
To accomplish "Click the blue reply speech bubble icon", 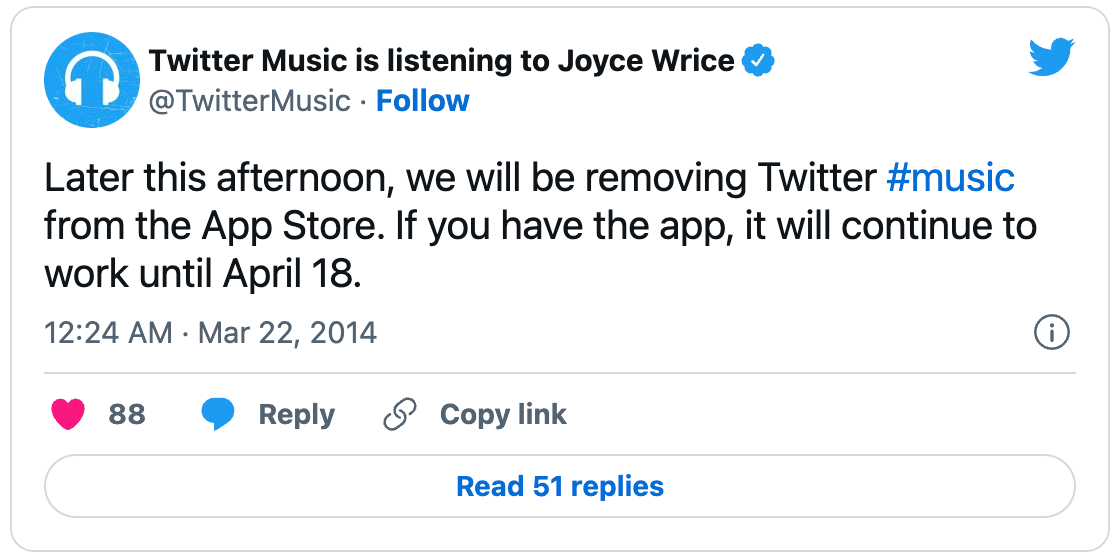I will pyautogui.click(x=218, y=414).
